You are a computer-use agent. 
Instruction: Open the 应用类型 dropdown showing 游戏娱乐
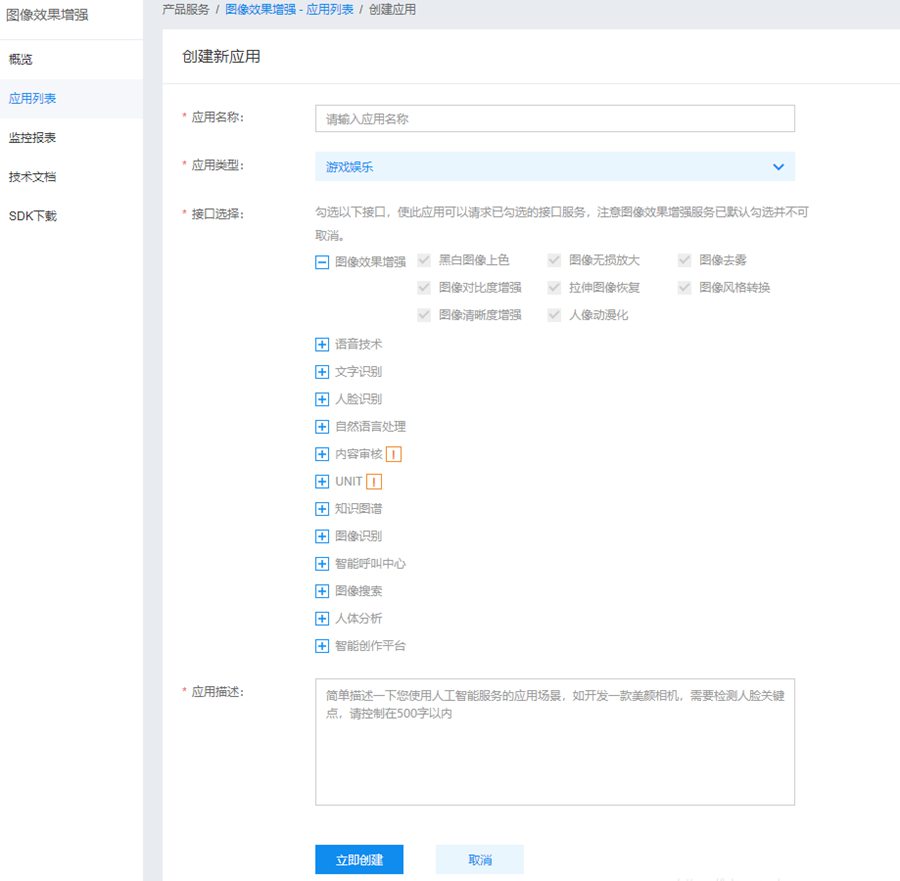point(554,167)
